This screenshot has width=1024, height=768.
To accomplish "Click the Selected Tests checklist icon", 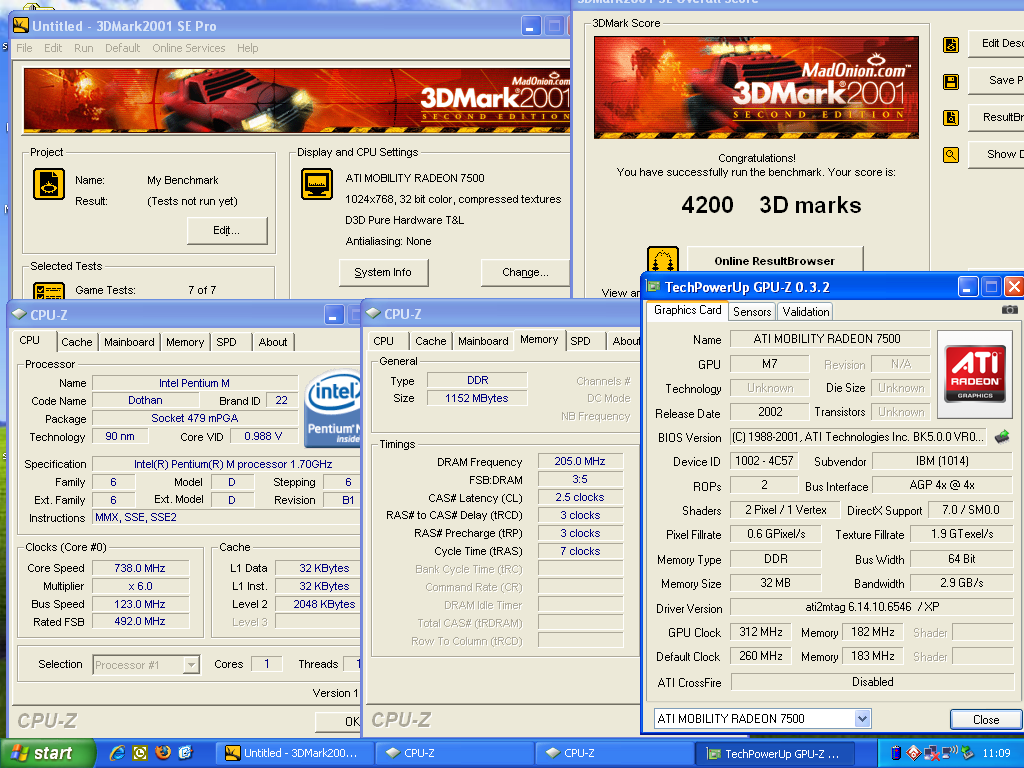I will [49, 291].
